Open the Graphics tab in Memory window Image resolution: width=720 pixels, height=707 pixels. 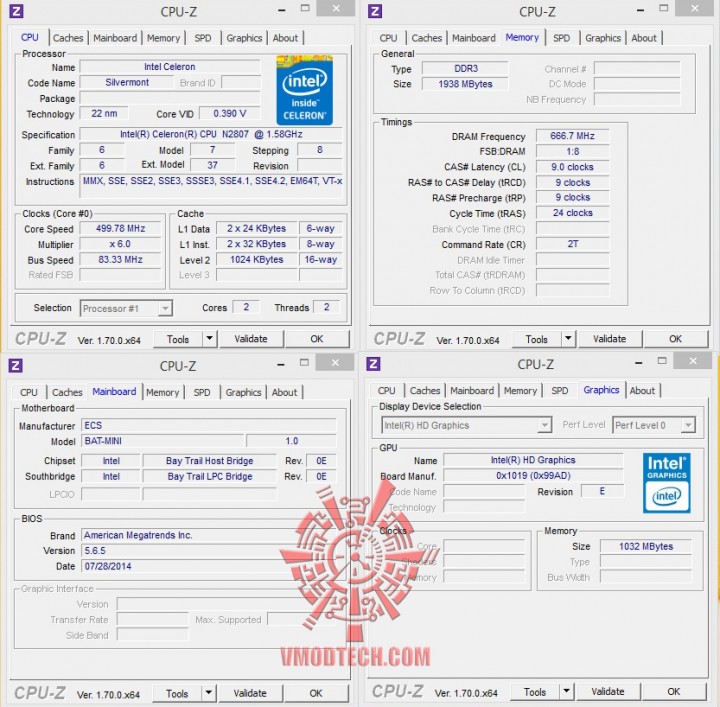(603, 38)
